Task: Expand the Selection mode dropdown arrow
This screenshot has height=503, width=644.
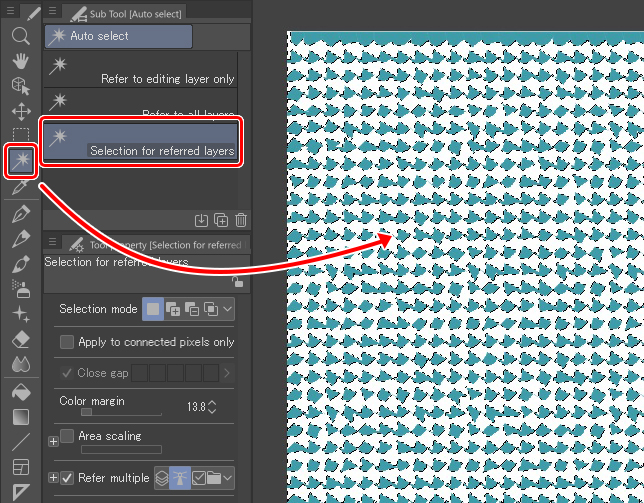Action: coord(230,310)
